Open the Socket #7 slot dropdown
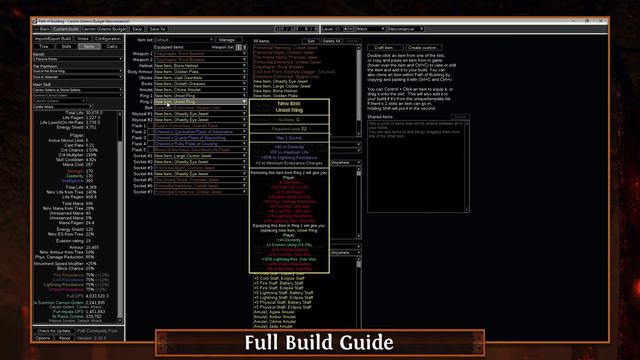 [200, 191]
